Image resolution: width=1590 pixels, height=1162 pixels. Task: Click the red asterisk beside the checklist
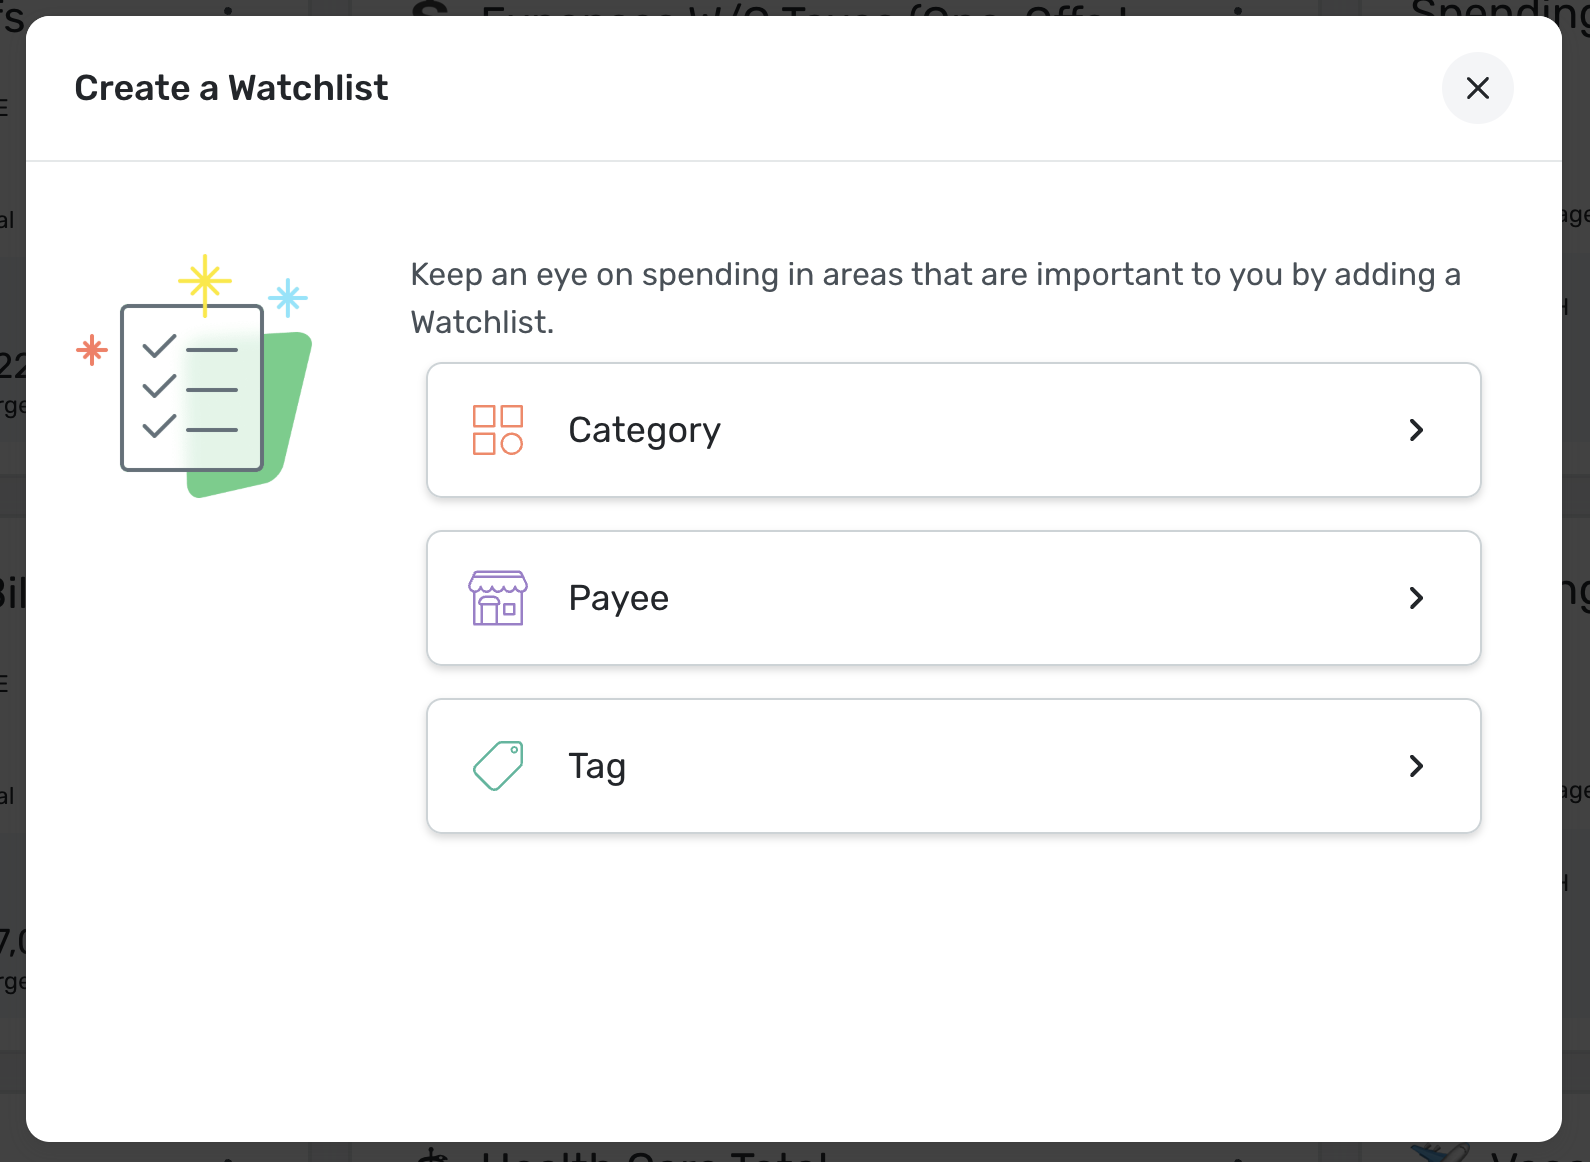click(x=92, y=350)
